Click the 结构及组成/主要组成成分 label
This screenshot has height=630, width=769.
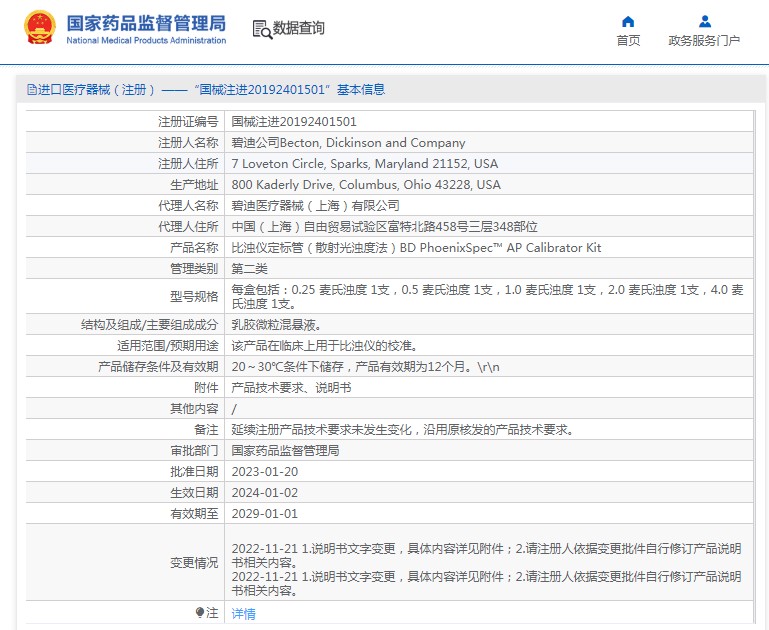150,325
